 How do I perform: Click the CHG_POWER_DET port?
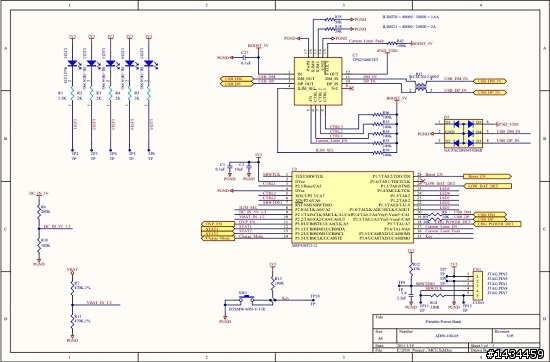tap(497, 223)
